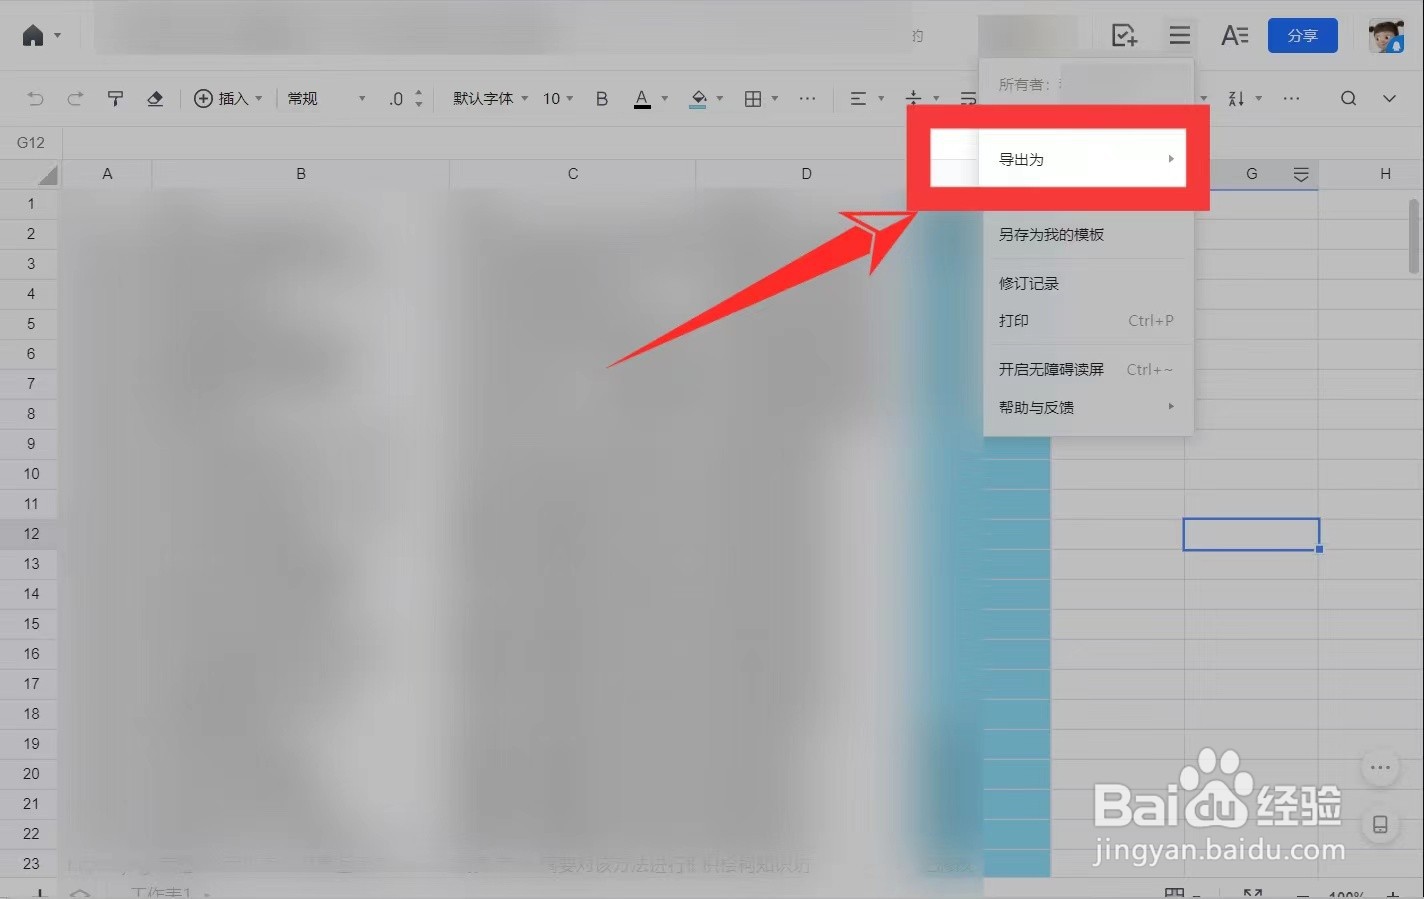
Task: Select column D header
Action: point(806,174)
